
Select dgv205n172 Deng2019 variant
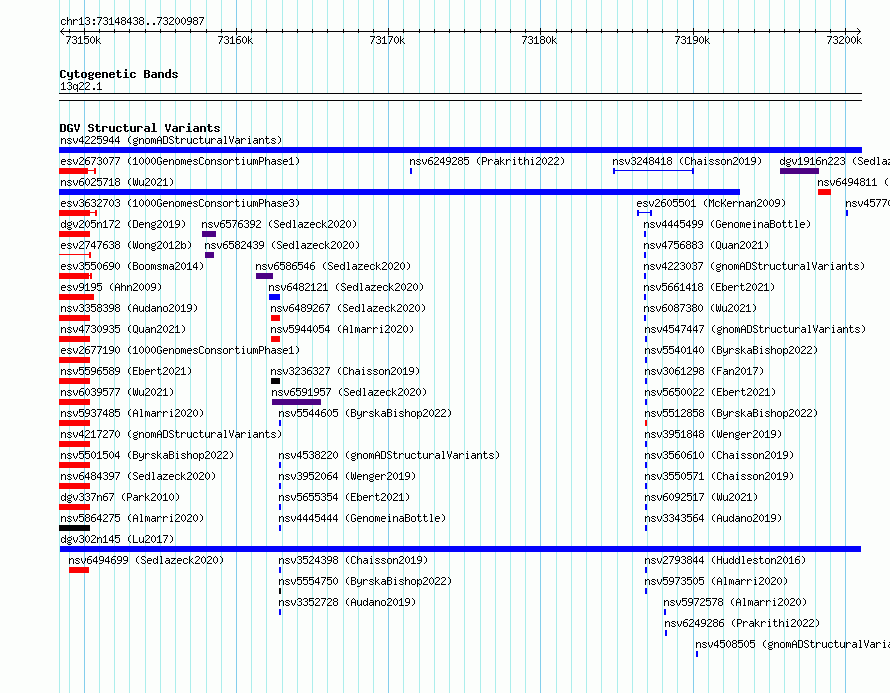(x=123, y=224)
